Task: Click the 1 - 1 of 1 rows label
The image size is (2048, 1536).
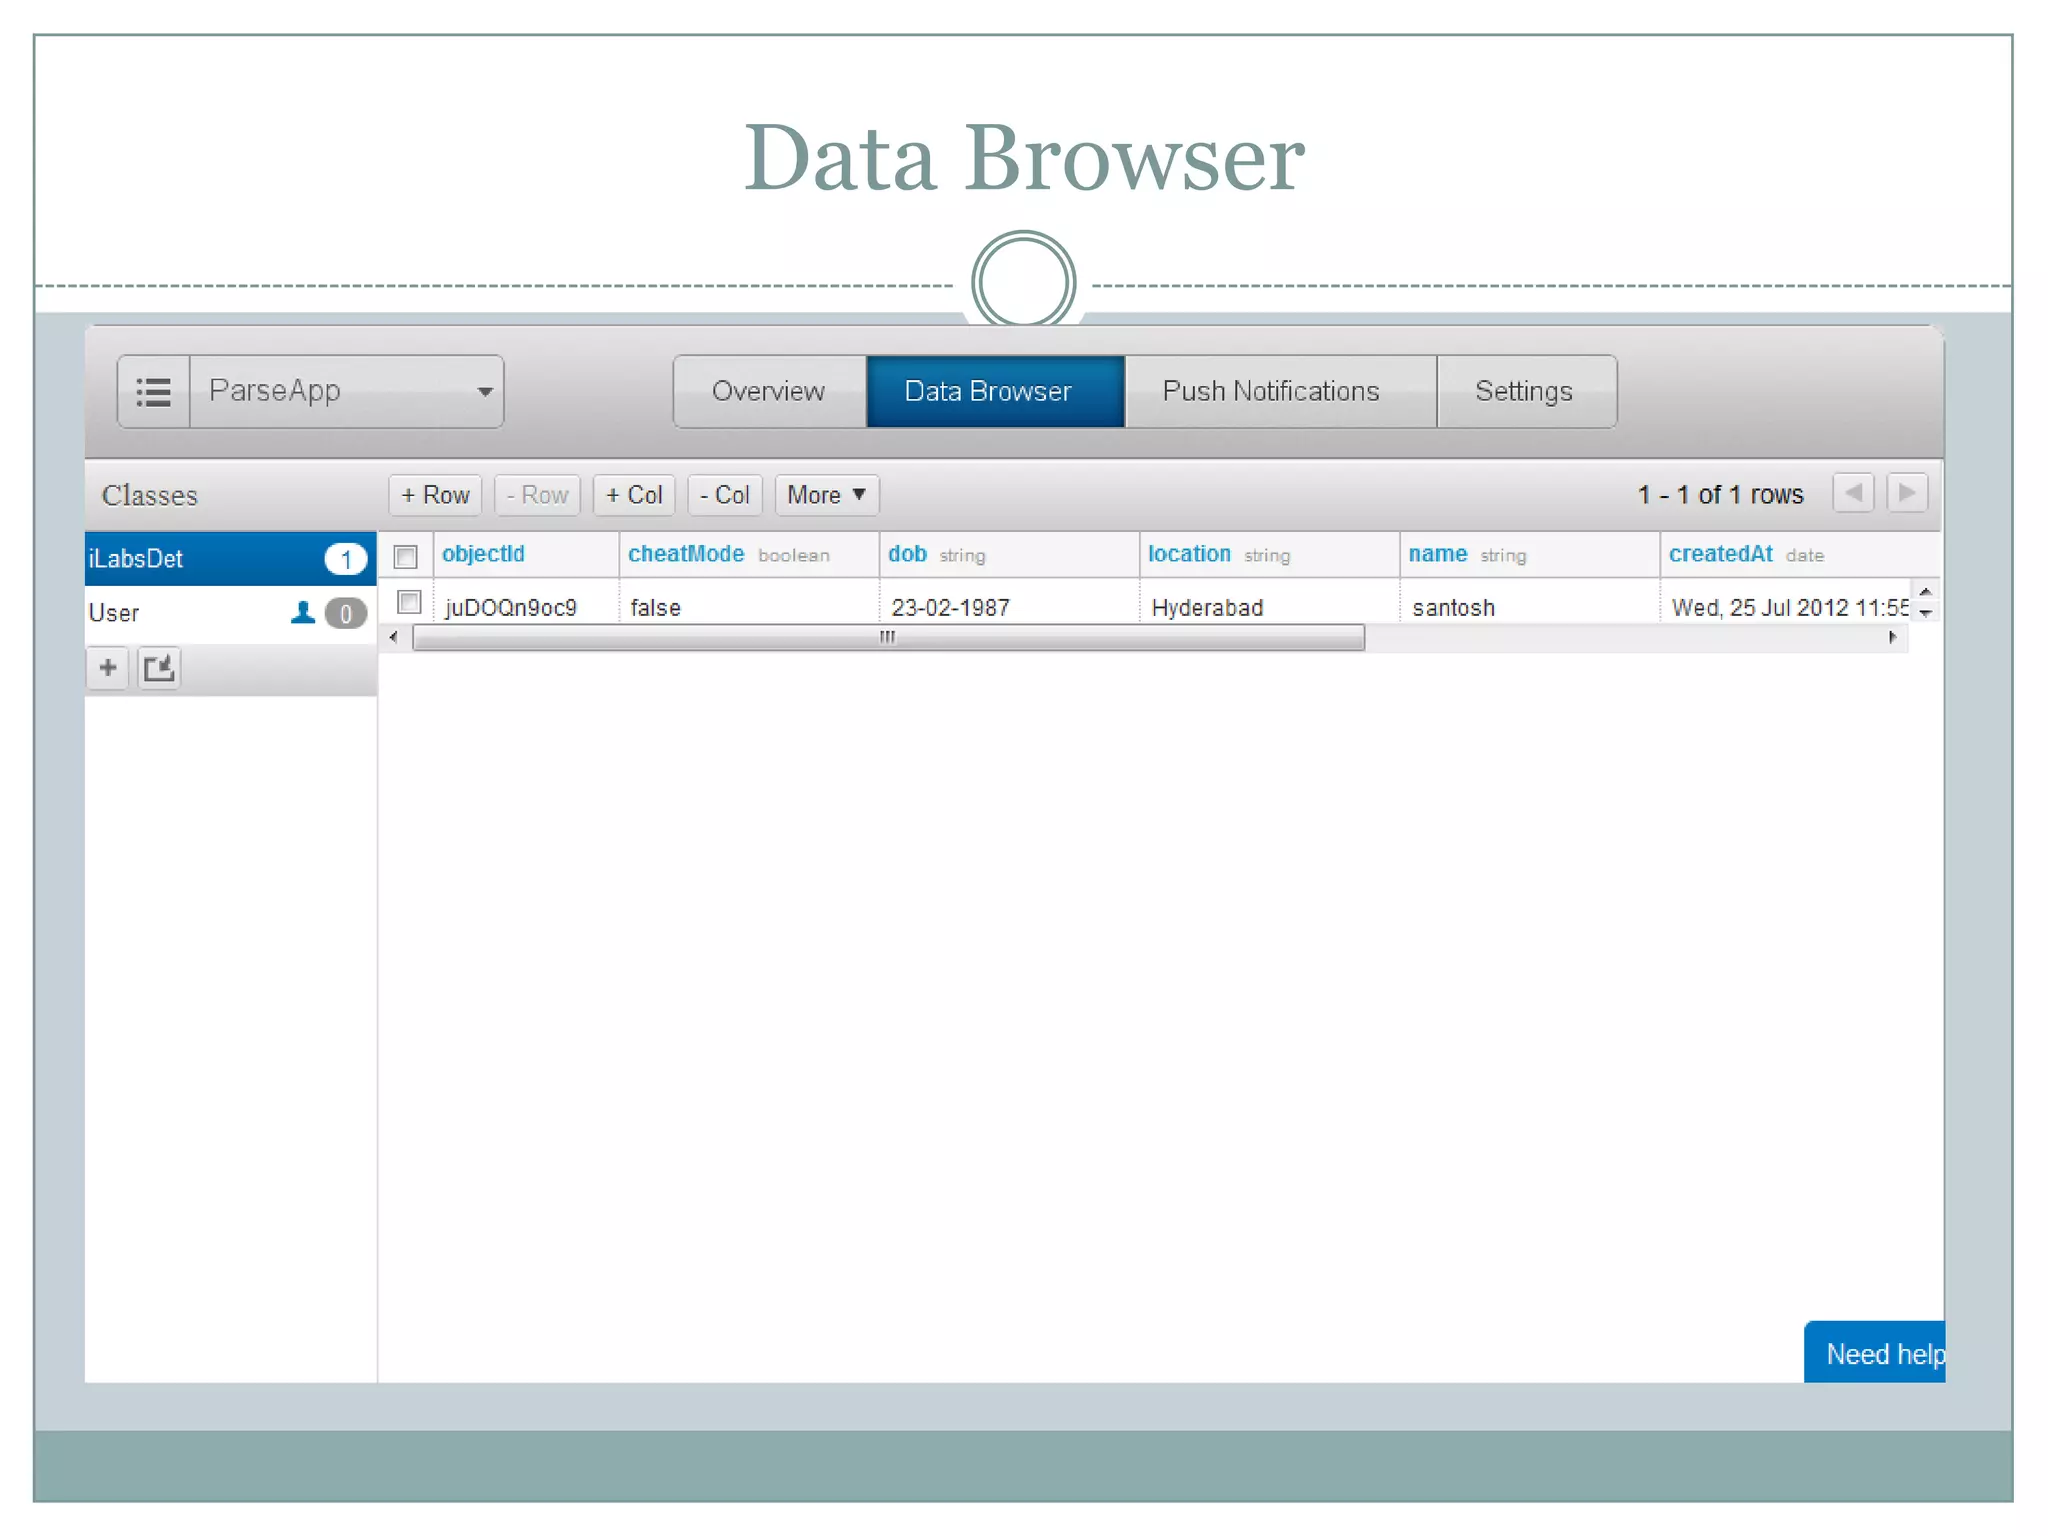Action: tap(1720, 494)
